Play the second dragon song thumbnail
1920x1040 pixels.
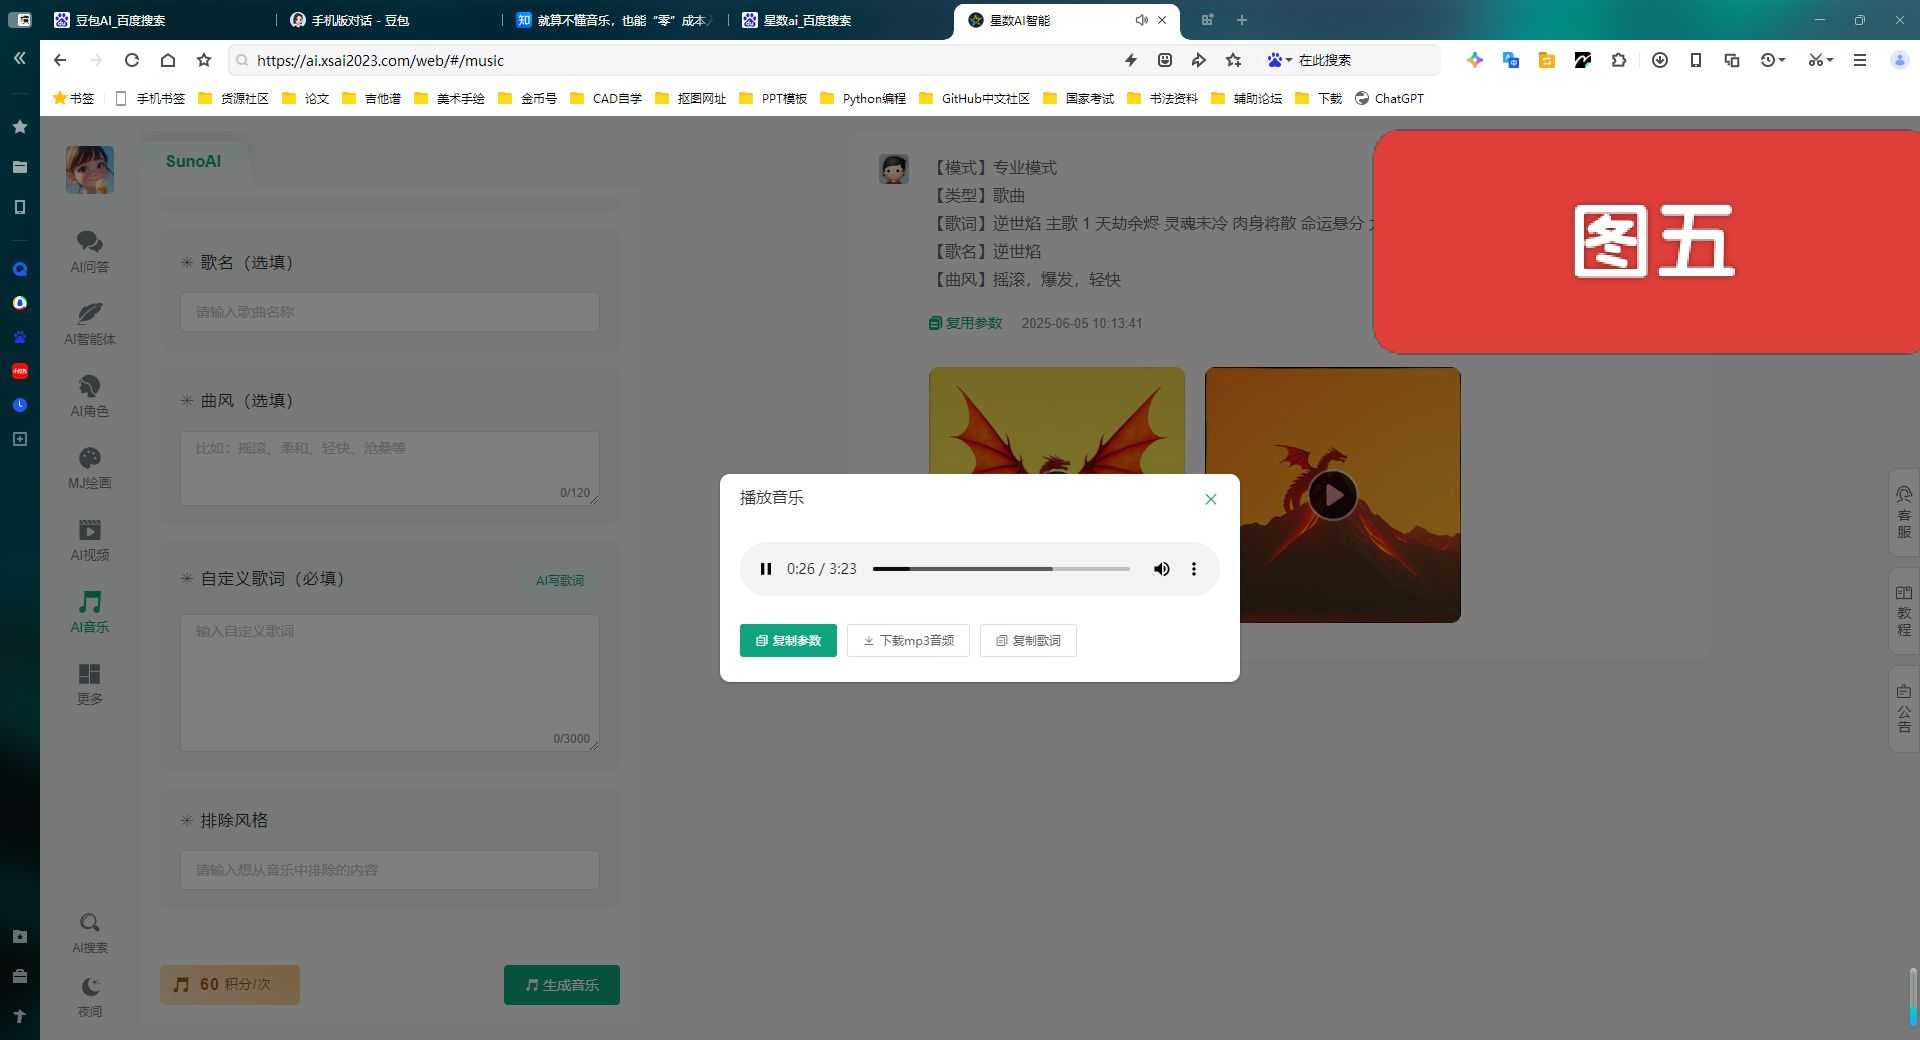click(x=1333, y=495)
